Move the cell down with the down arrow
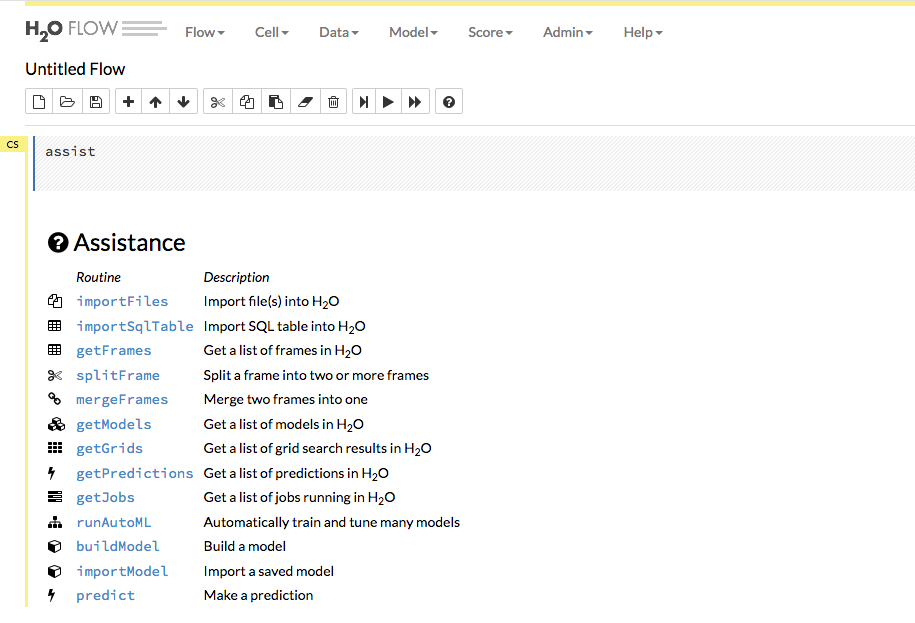Viewport: 915px width, 623px height. (x=183, y=102)
